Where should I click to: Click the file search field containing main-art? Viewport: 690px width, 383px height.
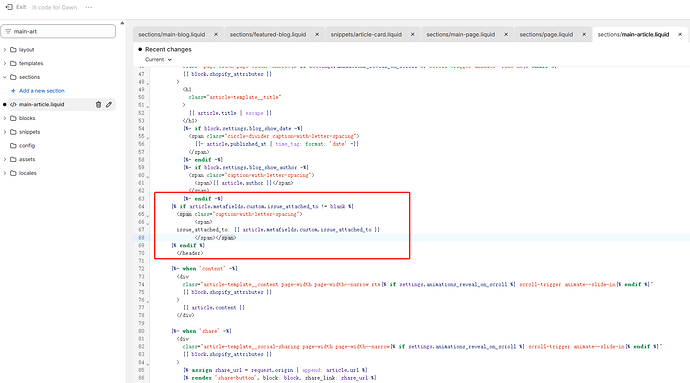point(58,31)
